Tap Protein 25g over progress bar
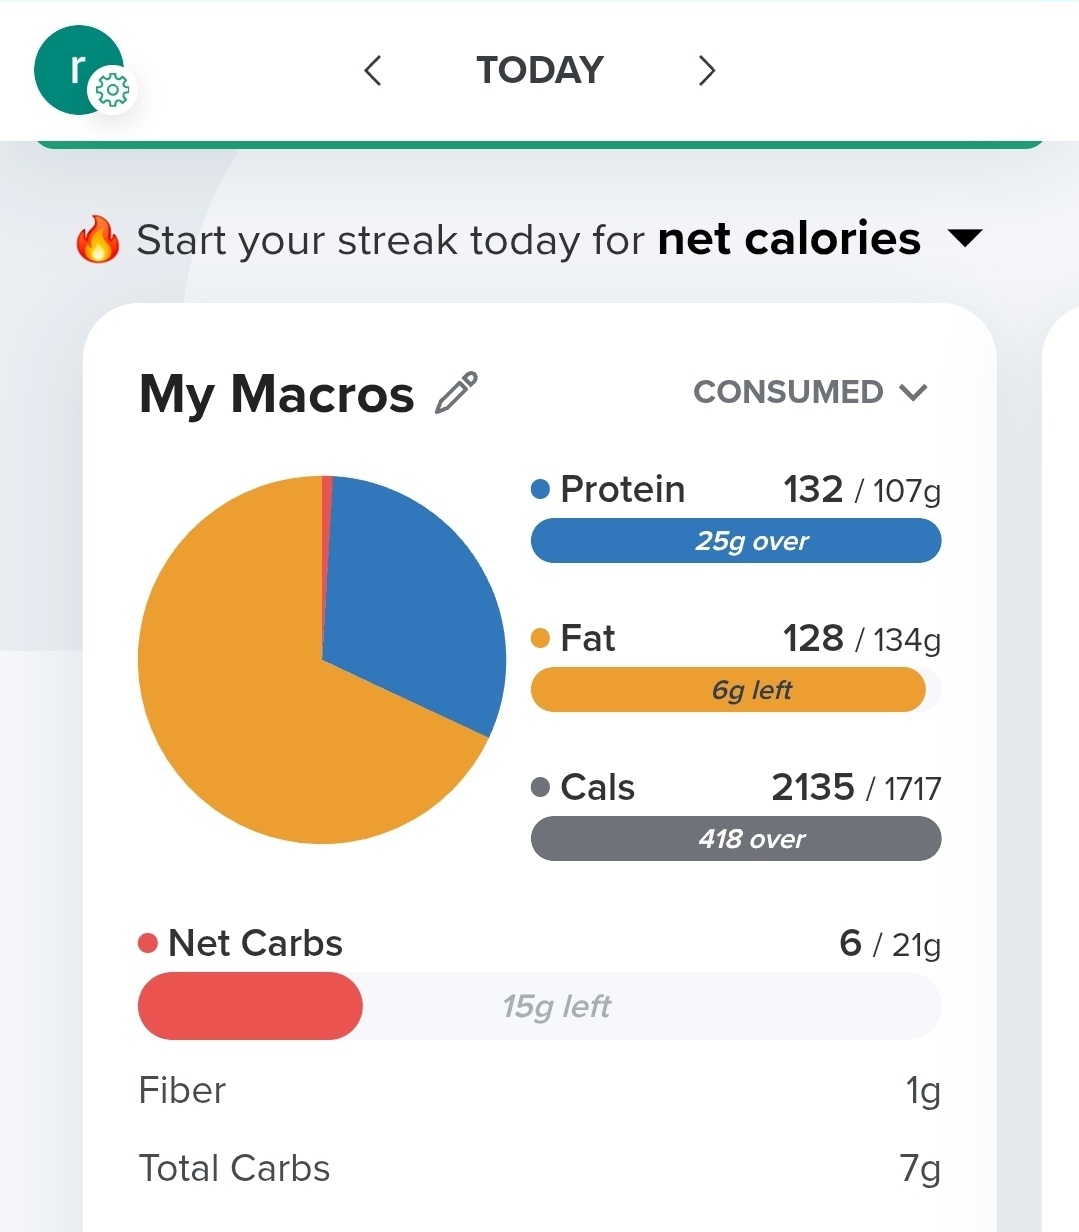 point(736,541)
